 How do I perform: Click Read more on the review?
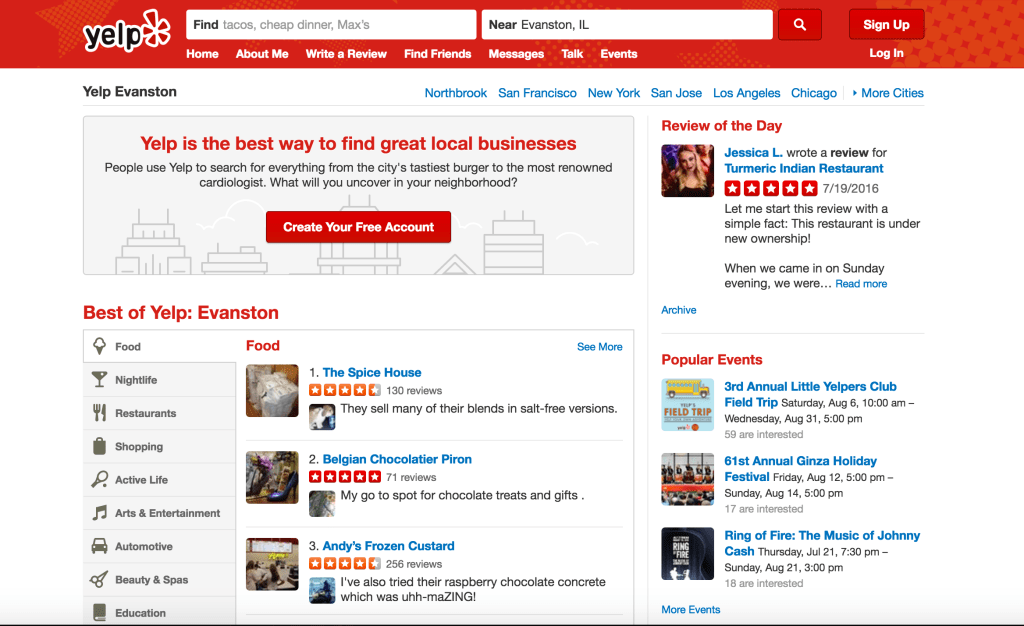861,284
